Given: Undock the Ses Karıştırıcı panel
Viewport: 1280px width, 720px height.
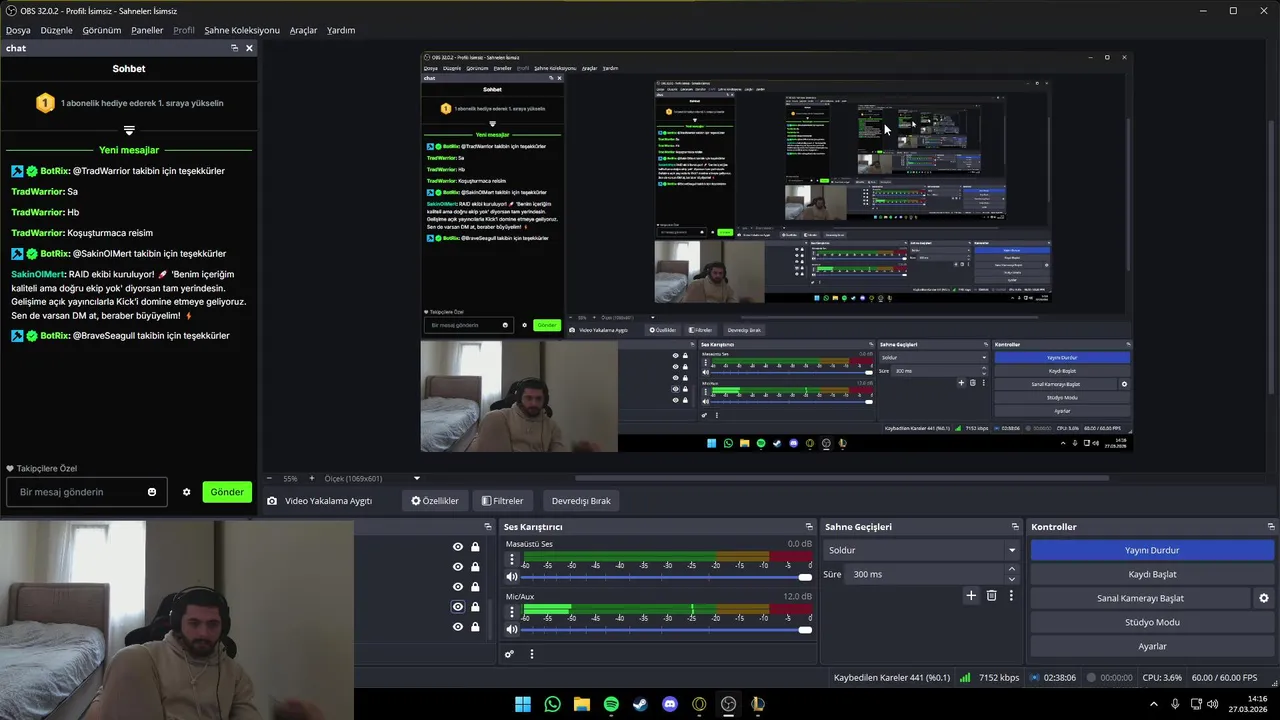Looking at the screenshot, I should pyautogui.click(x=809, y=527).
